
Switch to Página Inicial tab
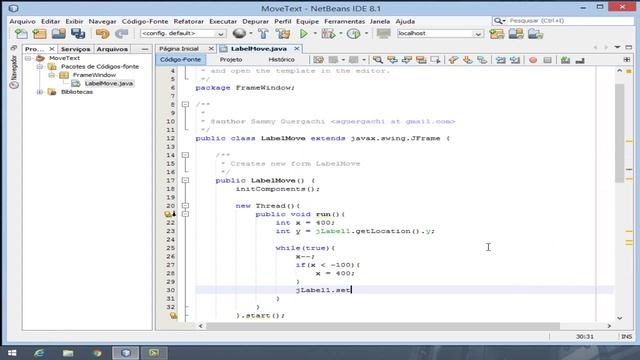click(179, 49)
